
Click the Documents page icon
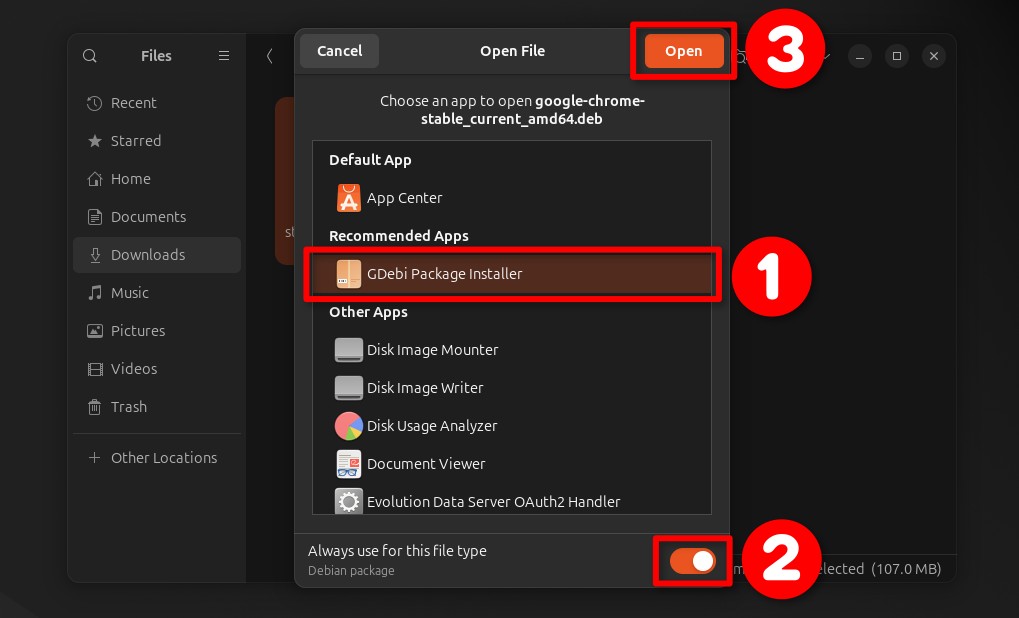tap(95, 216)
